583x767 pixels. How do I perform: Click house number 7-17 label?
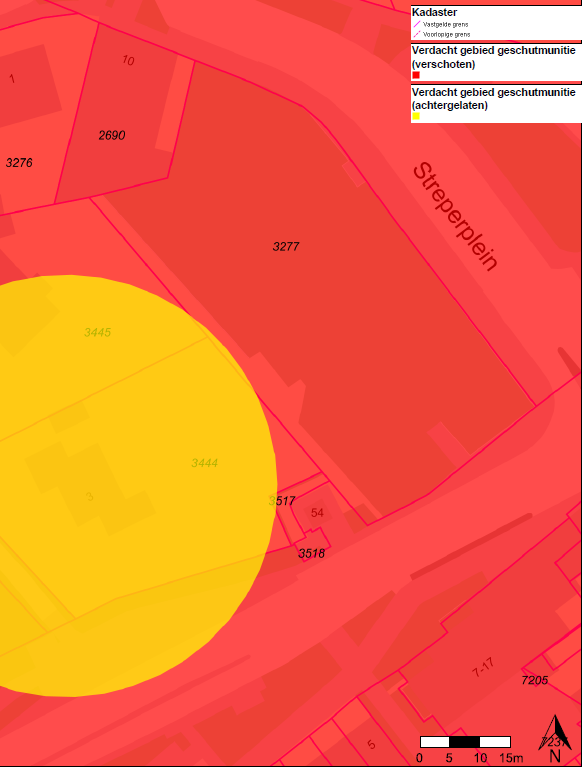(483, 667)
